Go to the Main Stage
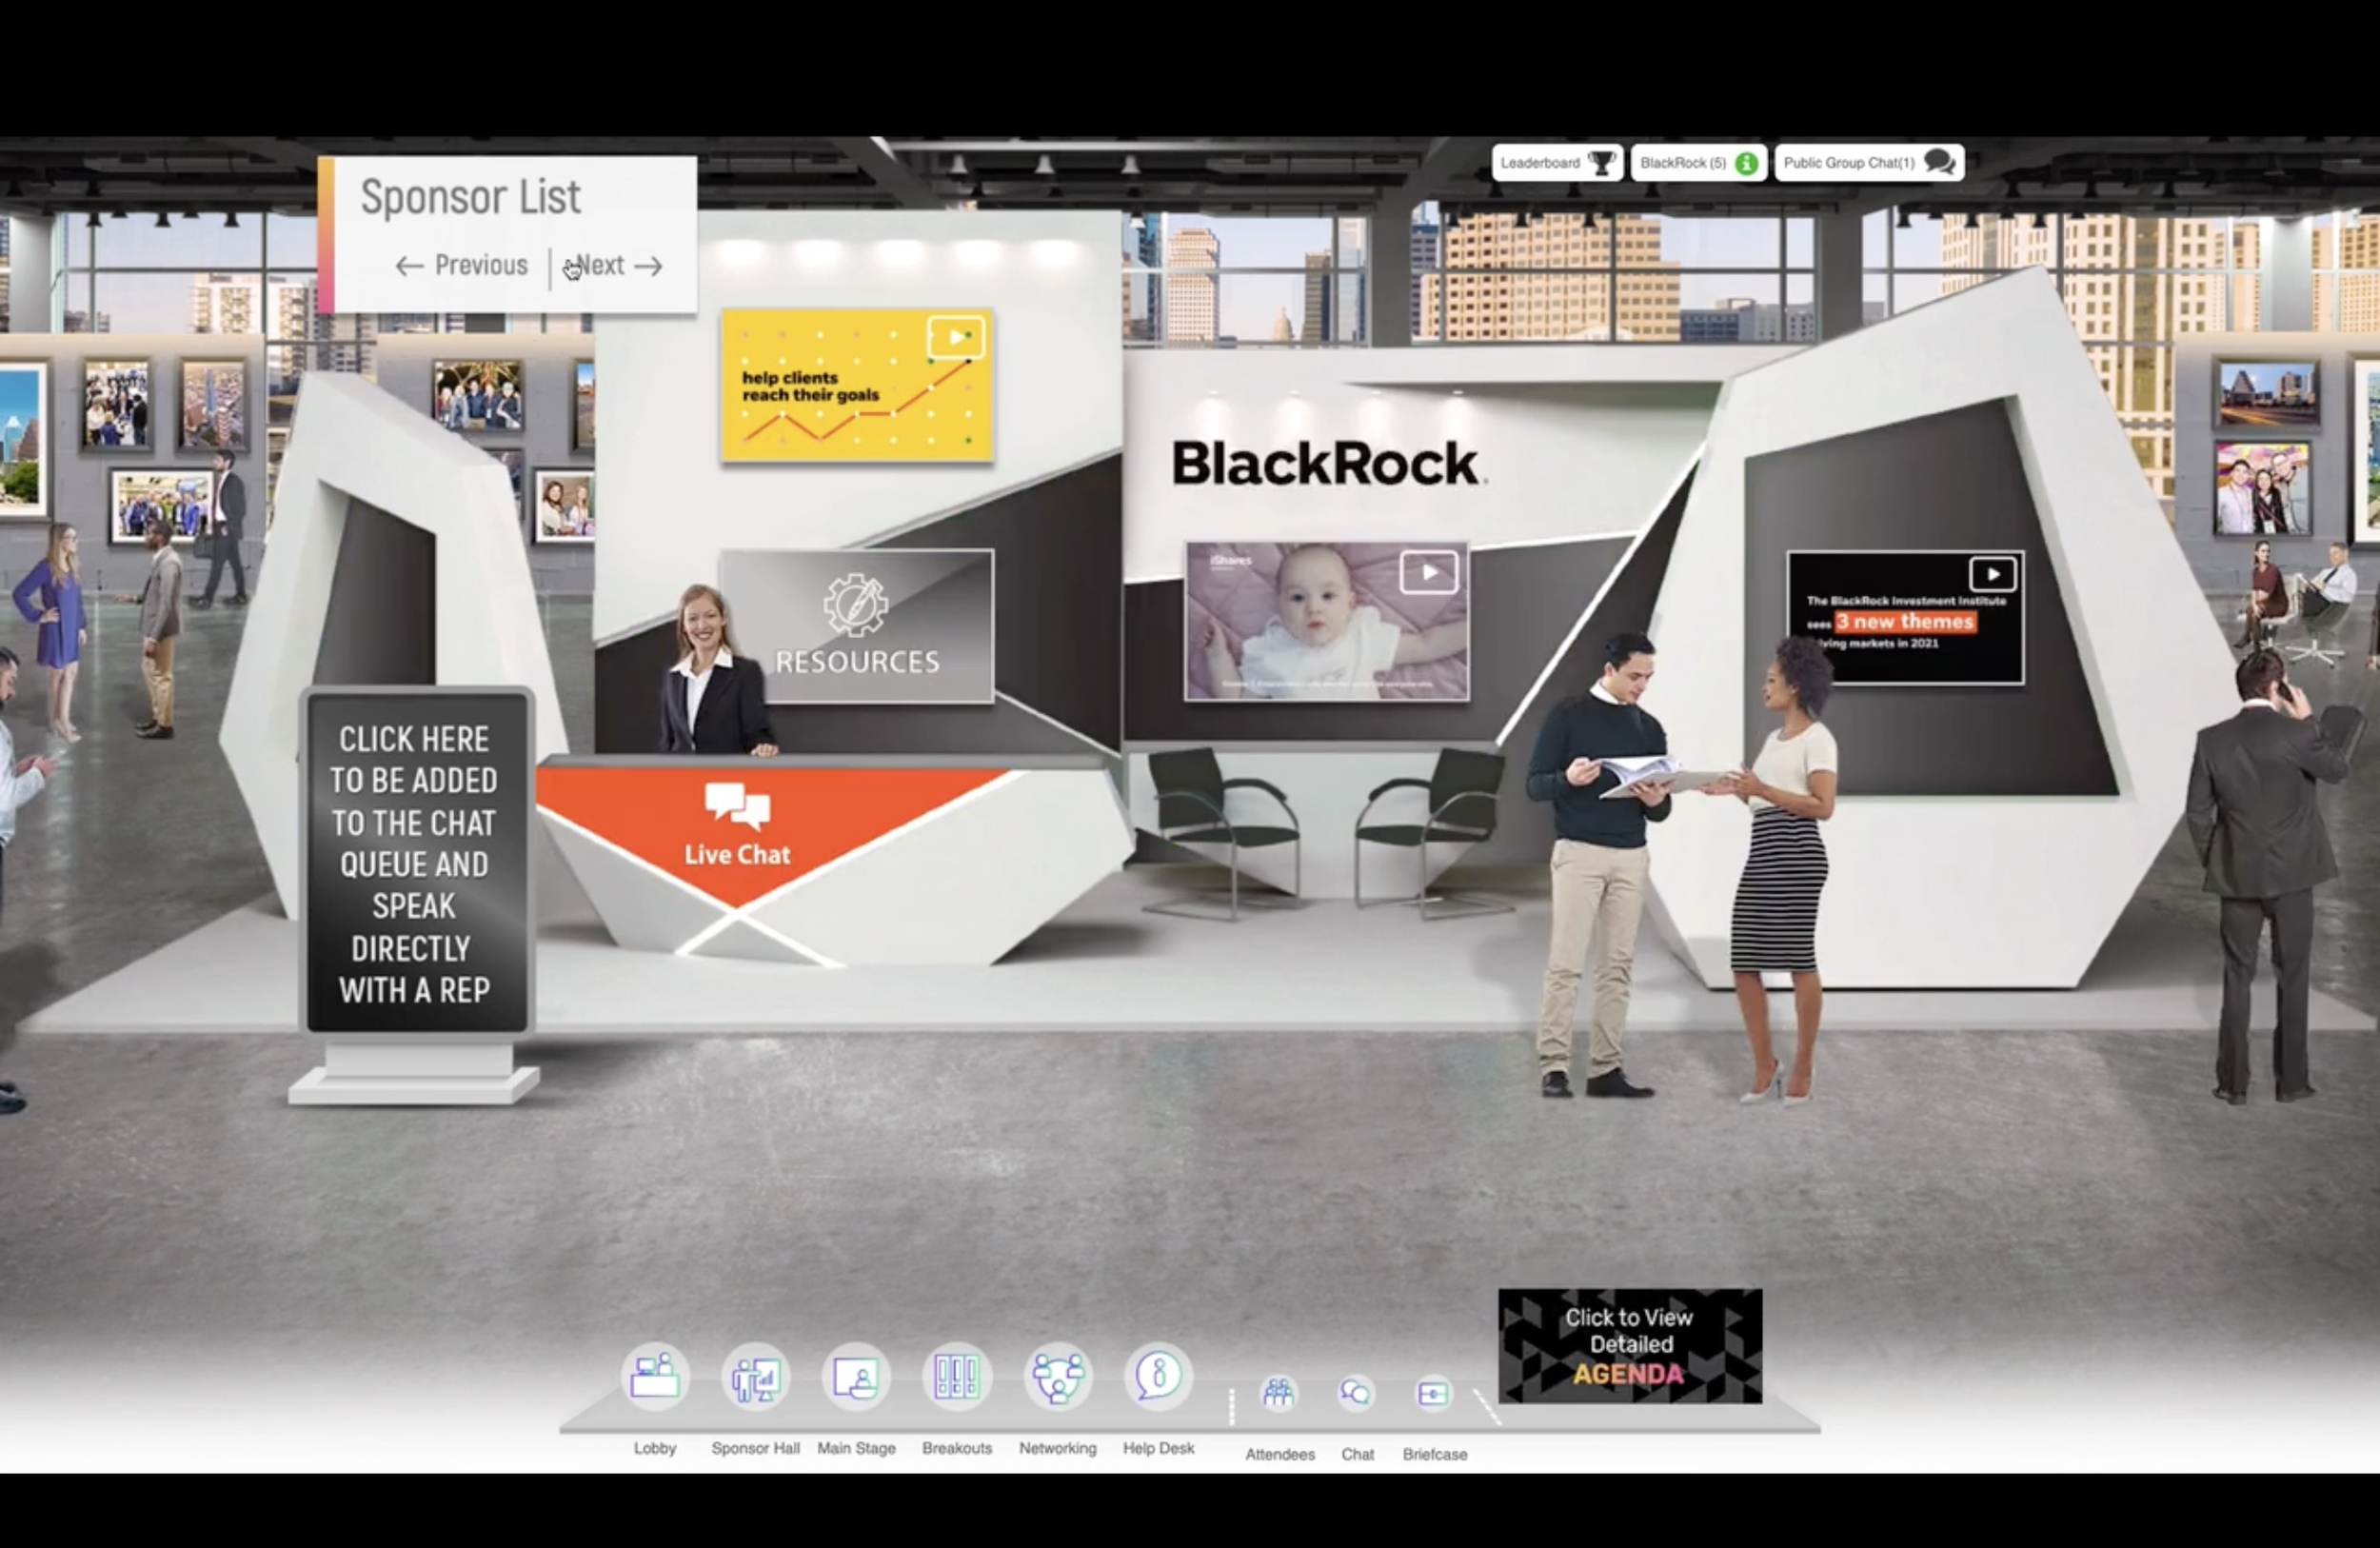Screen dimensions: 2380x1548 point(856,1378)
